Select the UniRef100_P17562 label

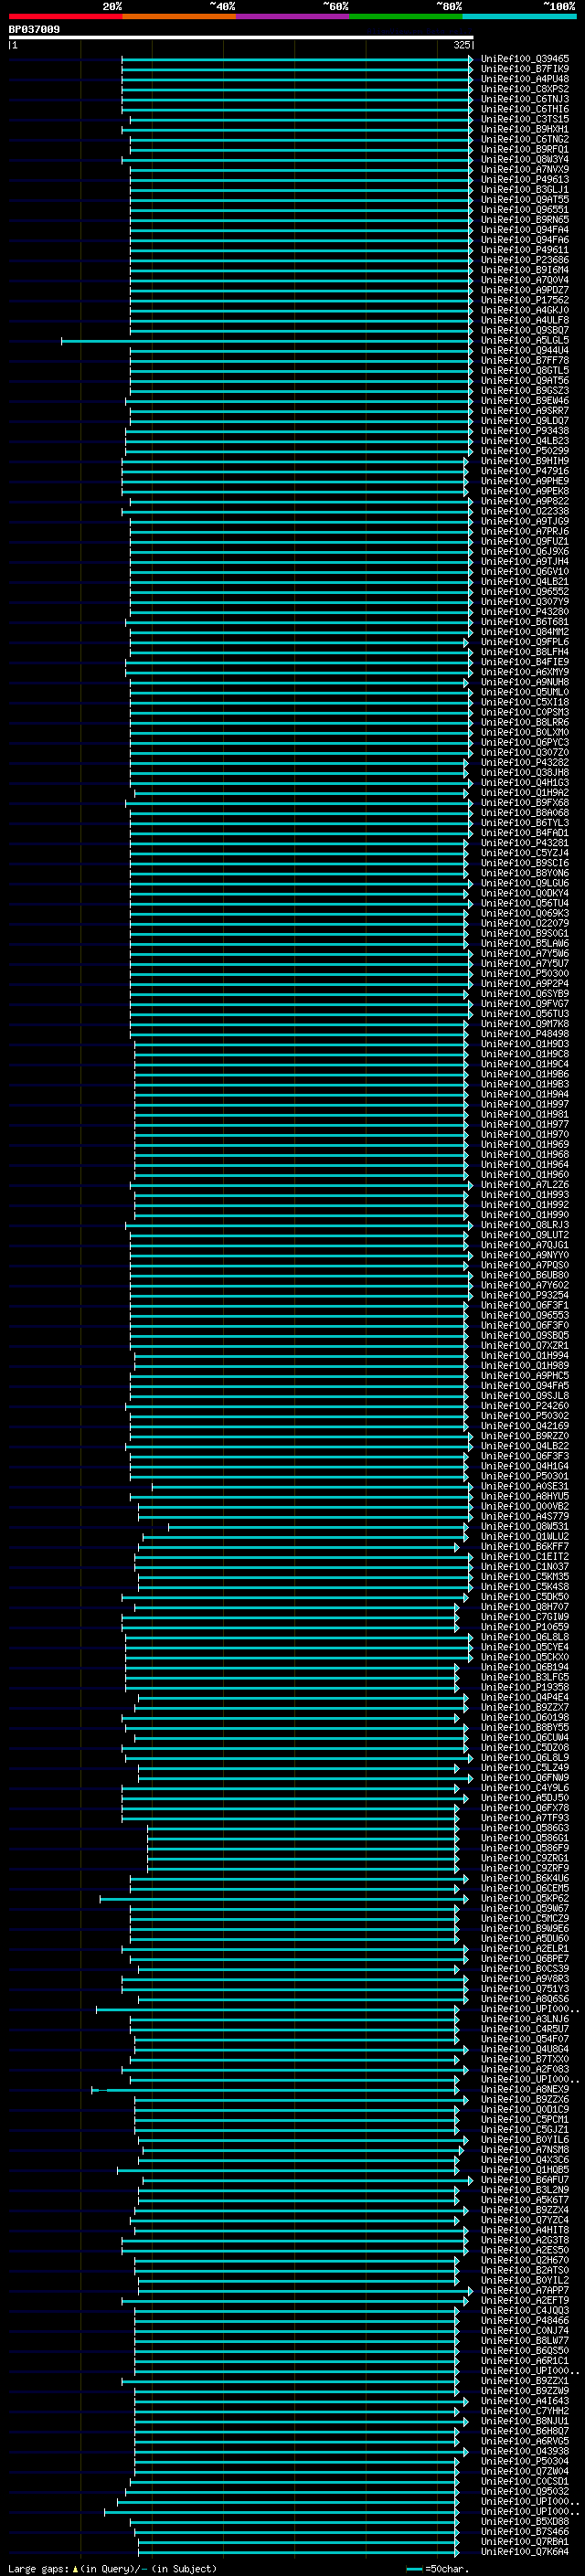pyautogui.click(x=525, y=300)
